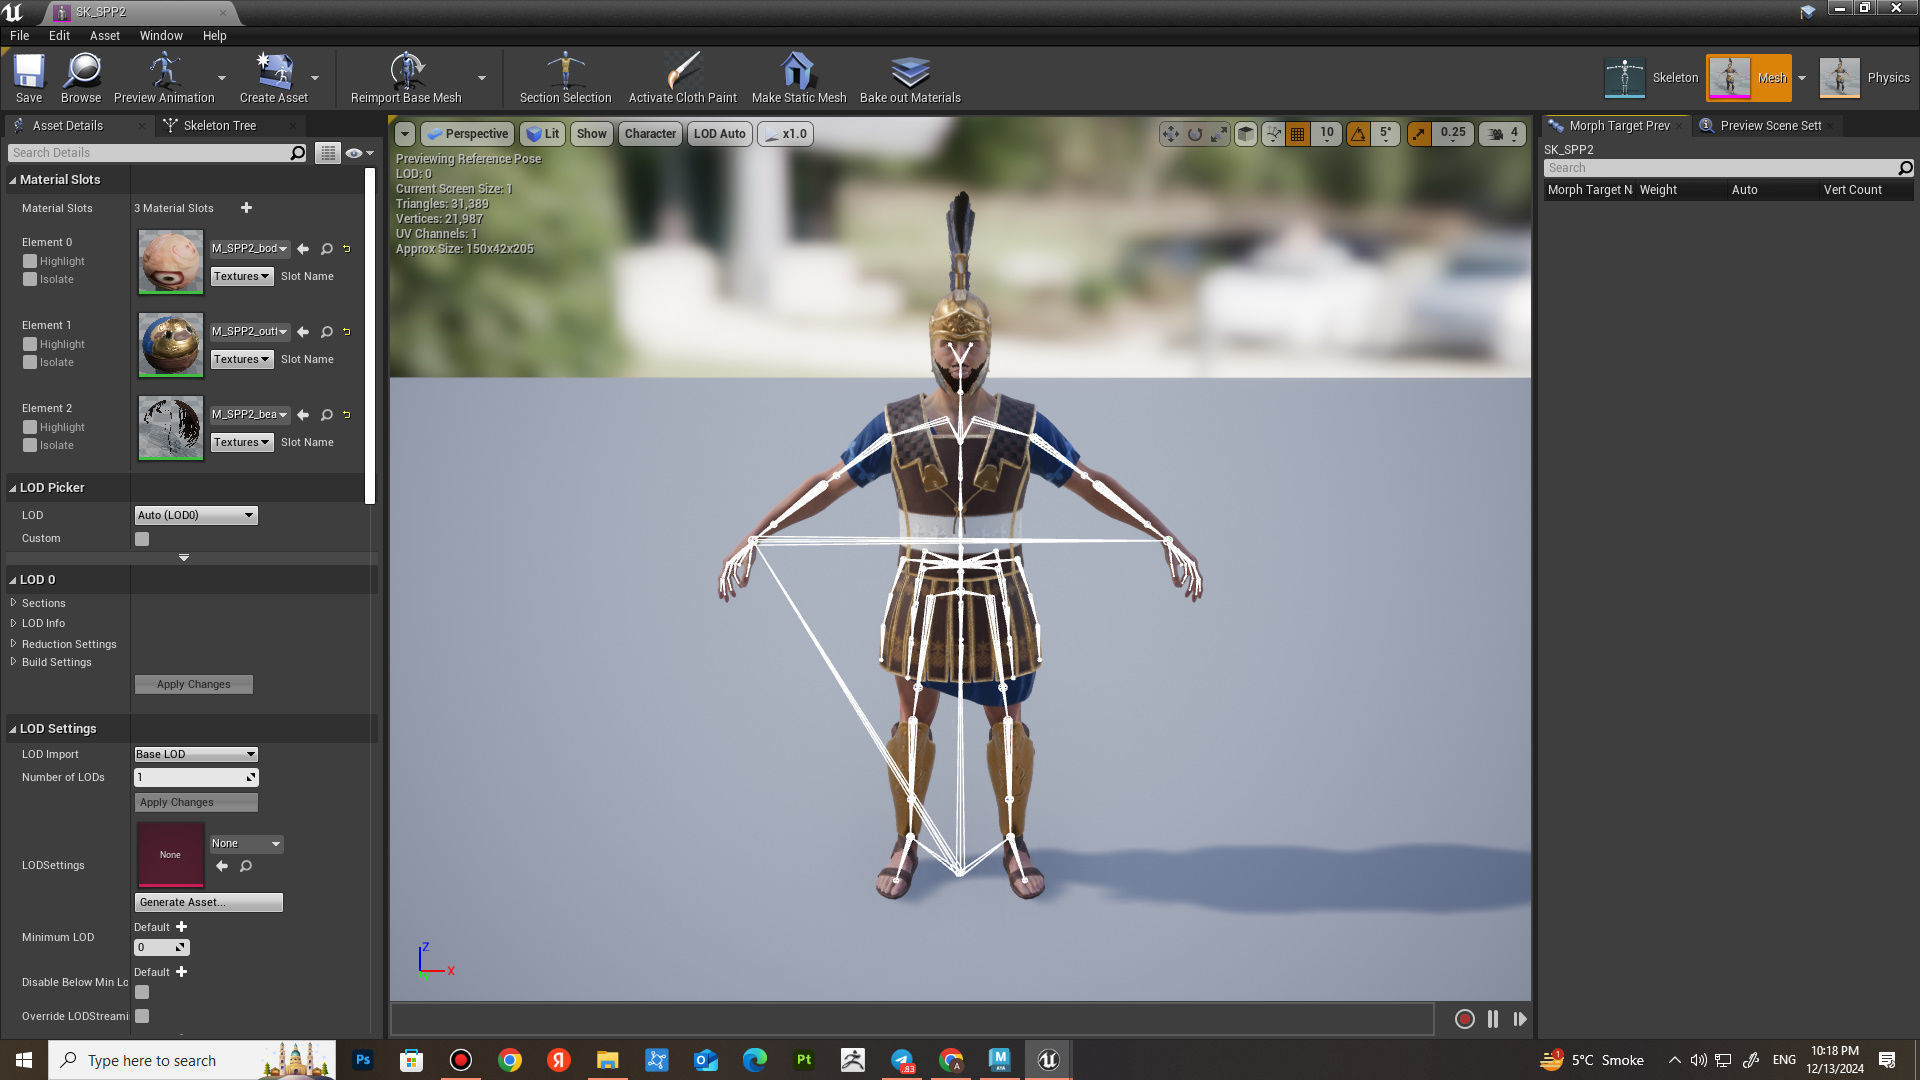Collapse the Material Slots section
Image resolution: width=1920 pixels, height=1080 pixels.
(13, 180)
